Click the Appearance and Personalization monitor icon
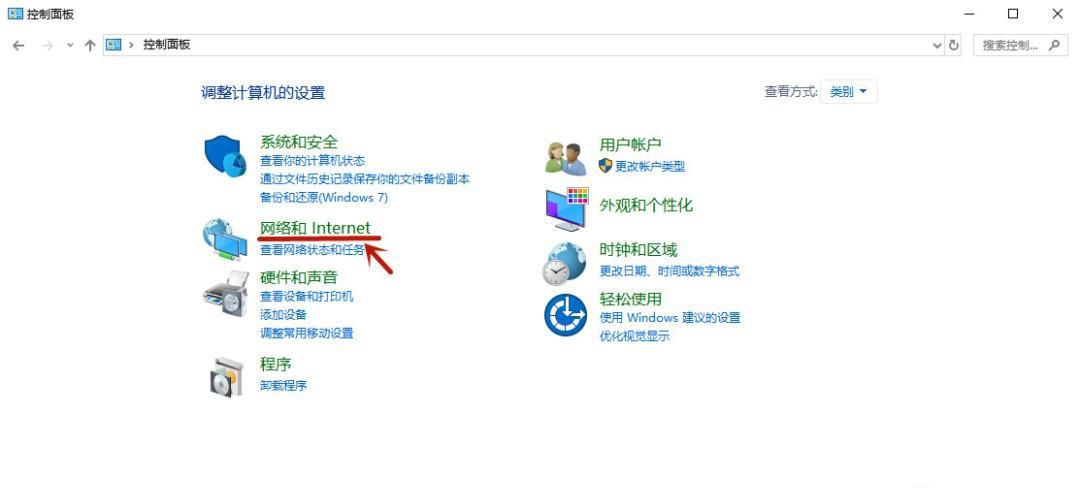This screenshot has height=488, width=1080. coord(566,208)
